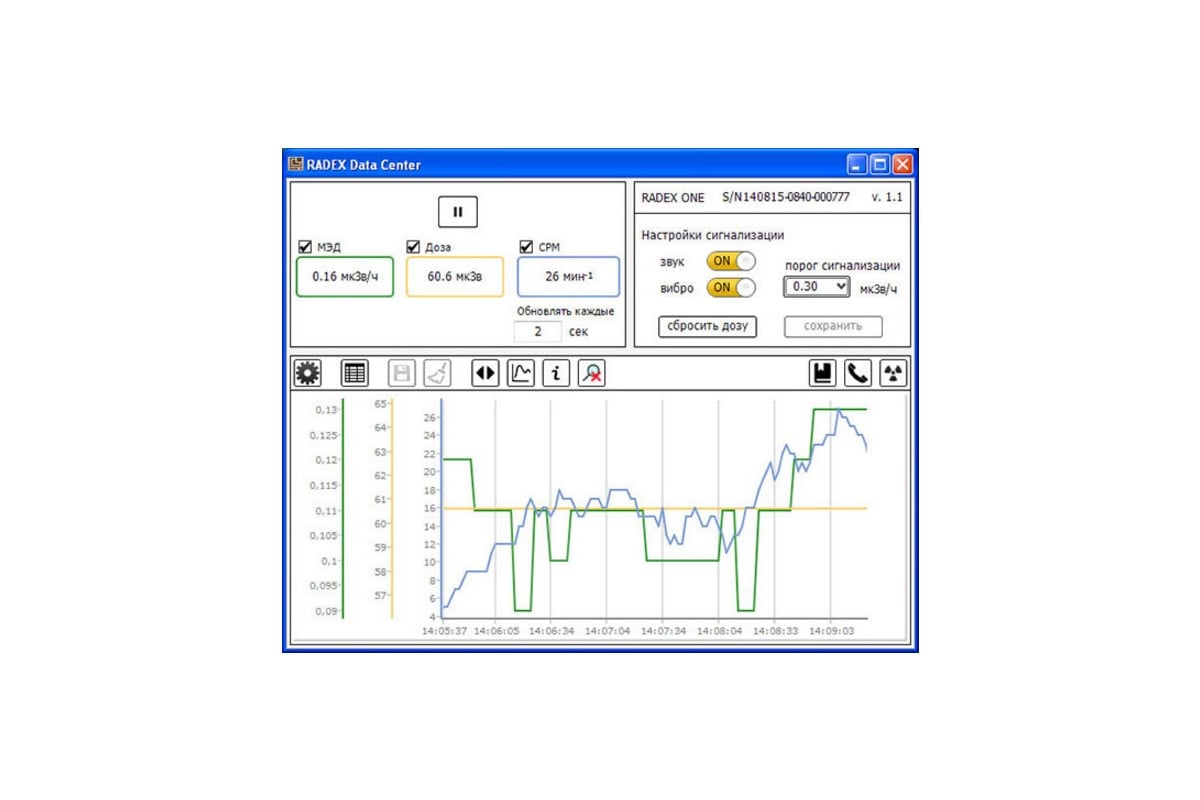Turn off the звук alarm switch

click(730, 261)
